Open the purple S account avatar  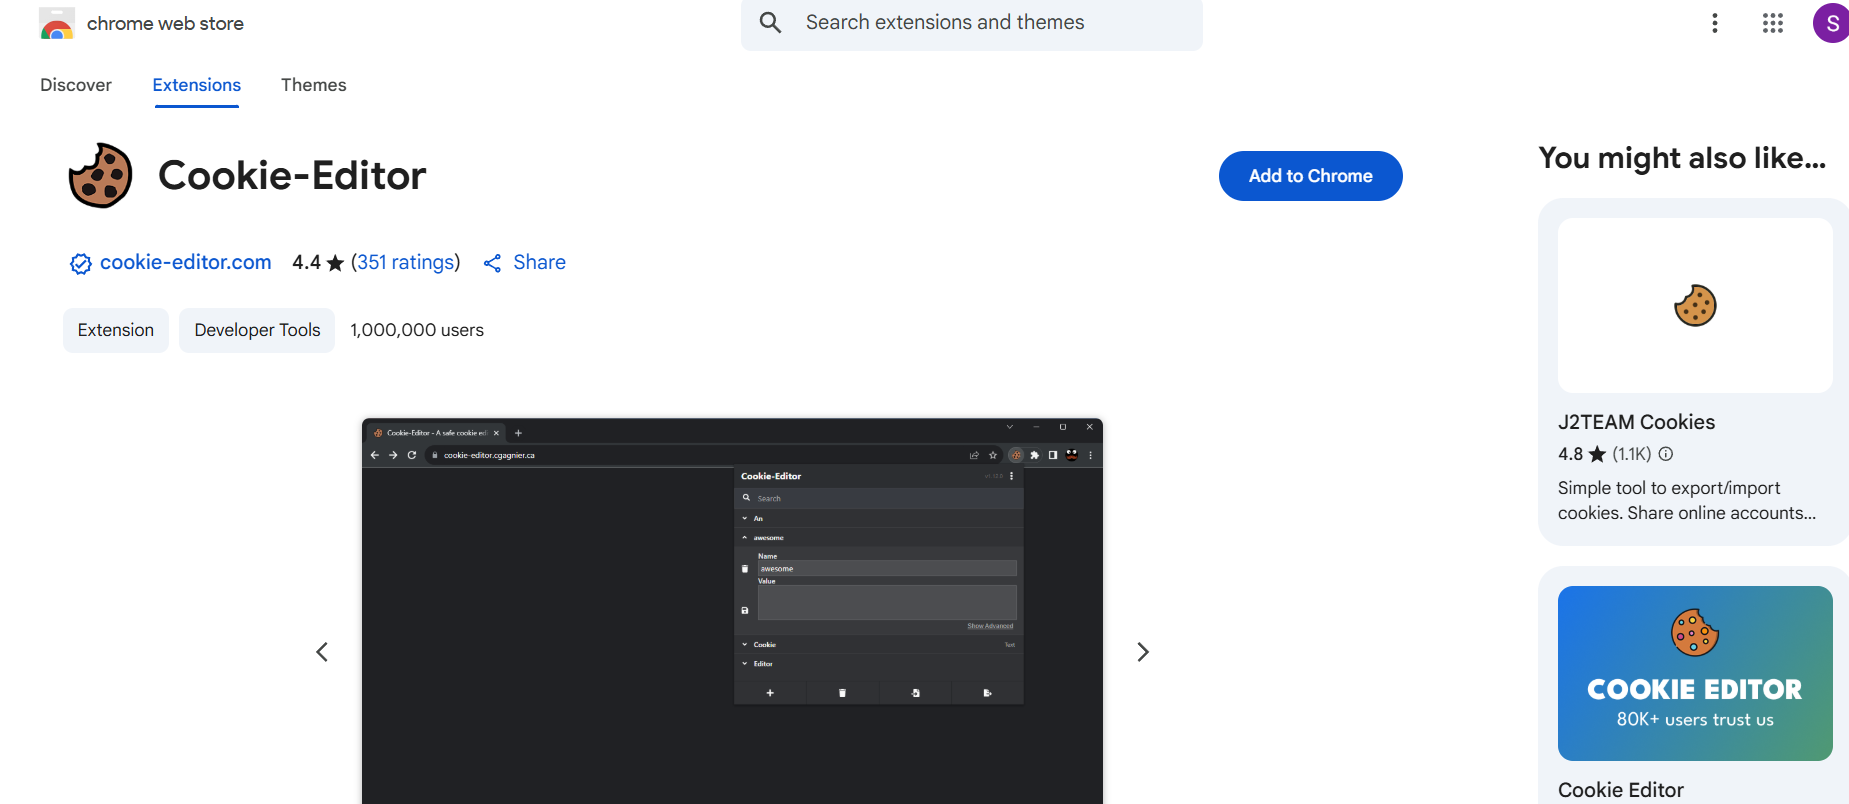click(x=1831, y=23)
